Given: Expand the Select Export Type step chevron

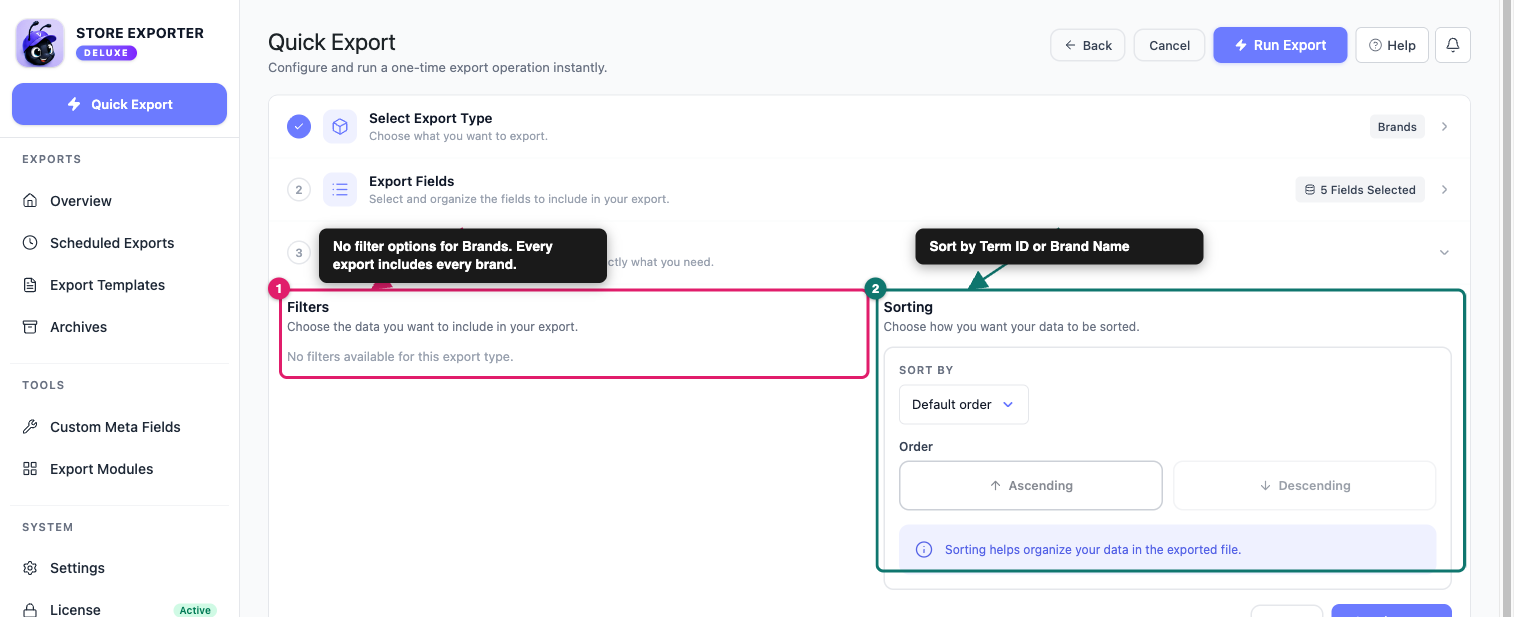Looking at the screenshot, I should (1444, 127).
